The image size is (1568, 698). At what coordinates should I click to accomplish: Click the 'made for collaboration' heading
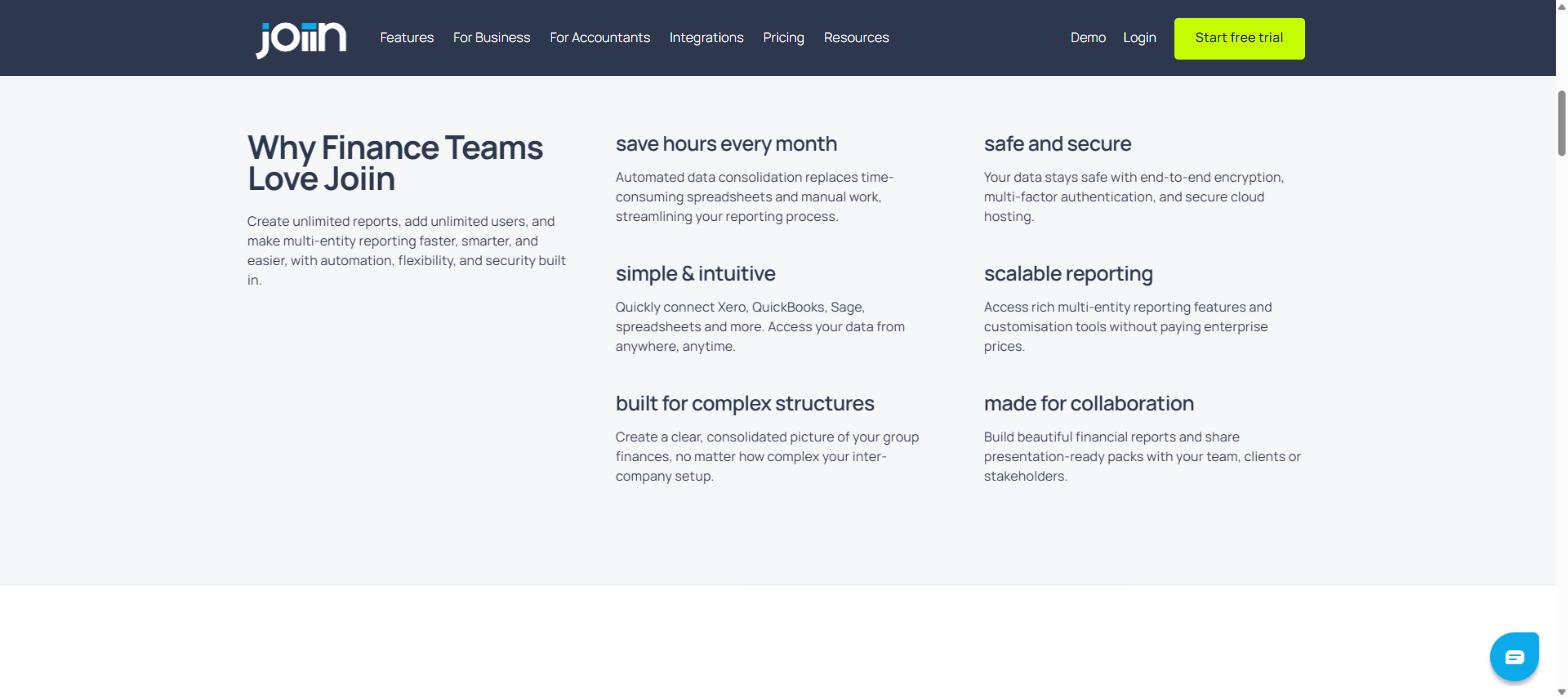(x=1089, y=404)
